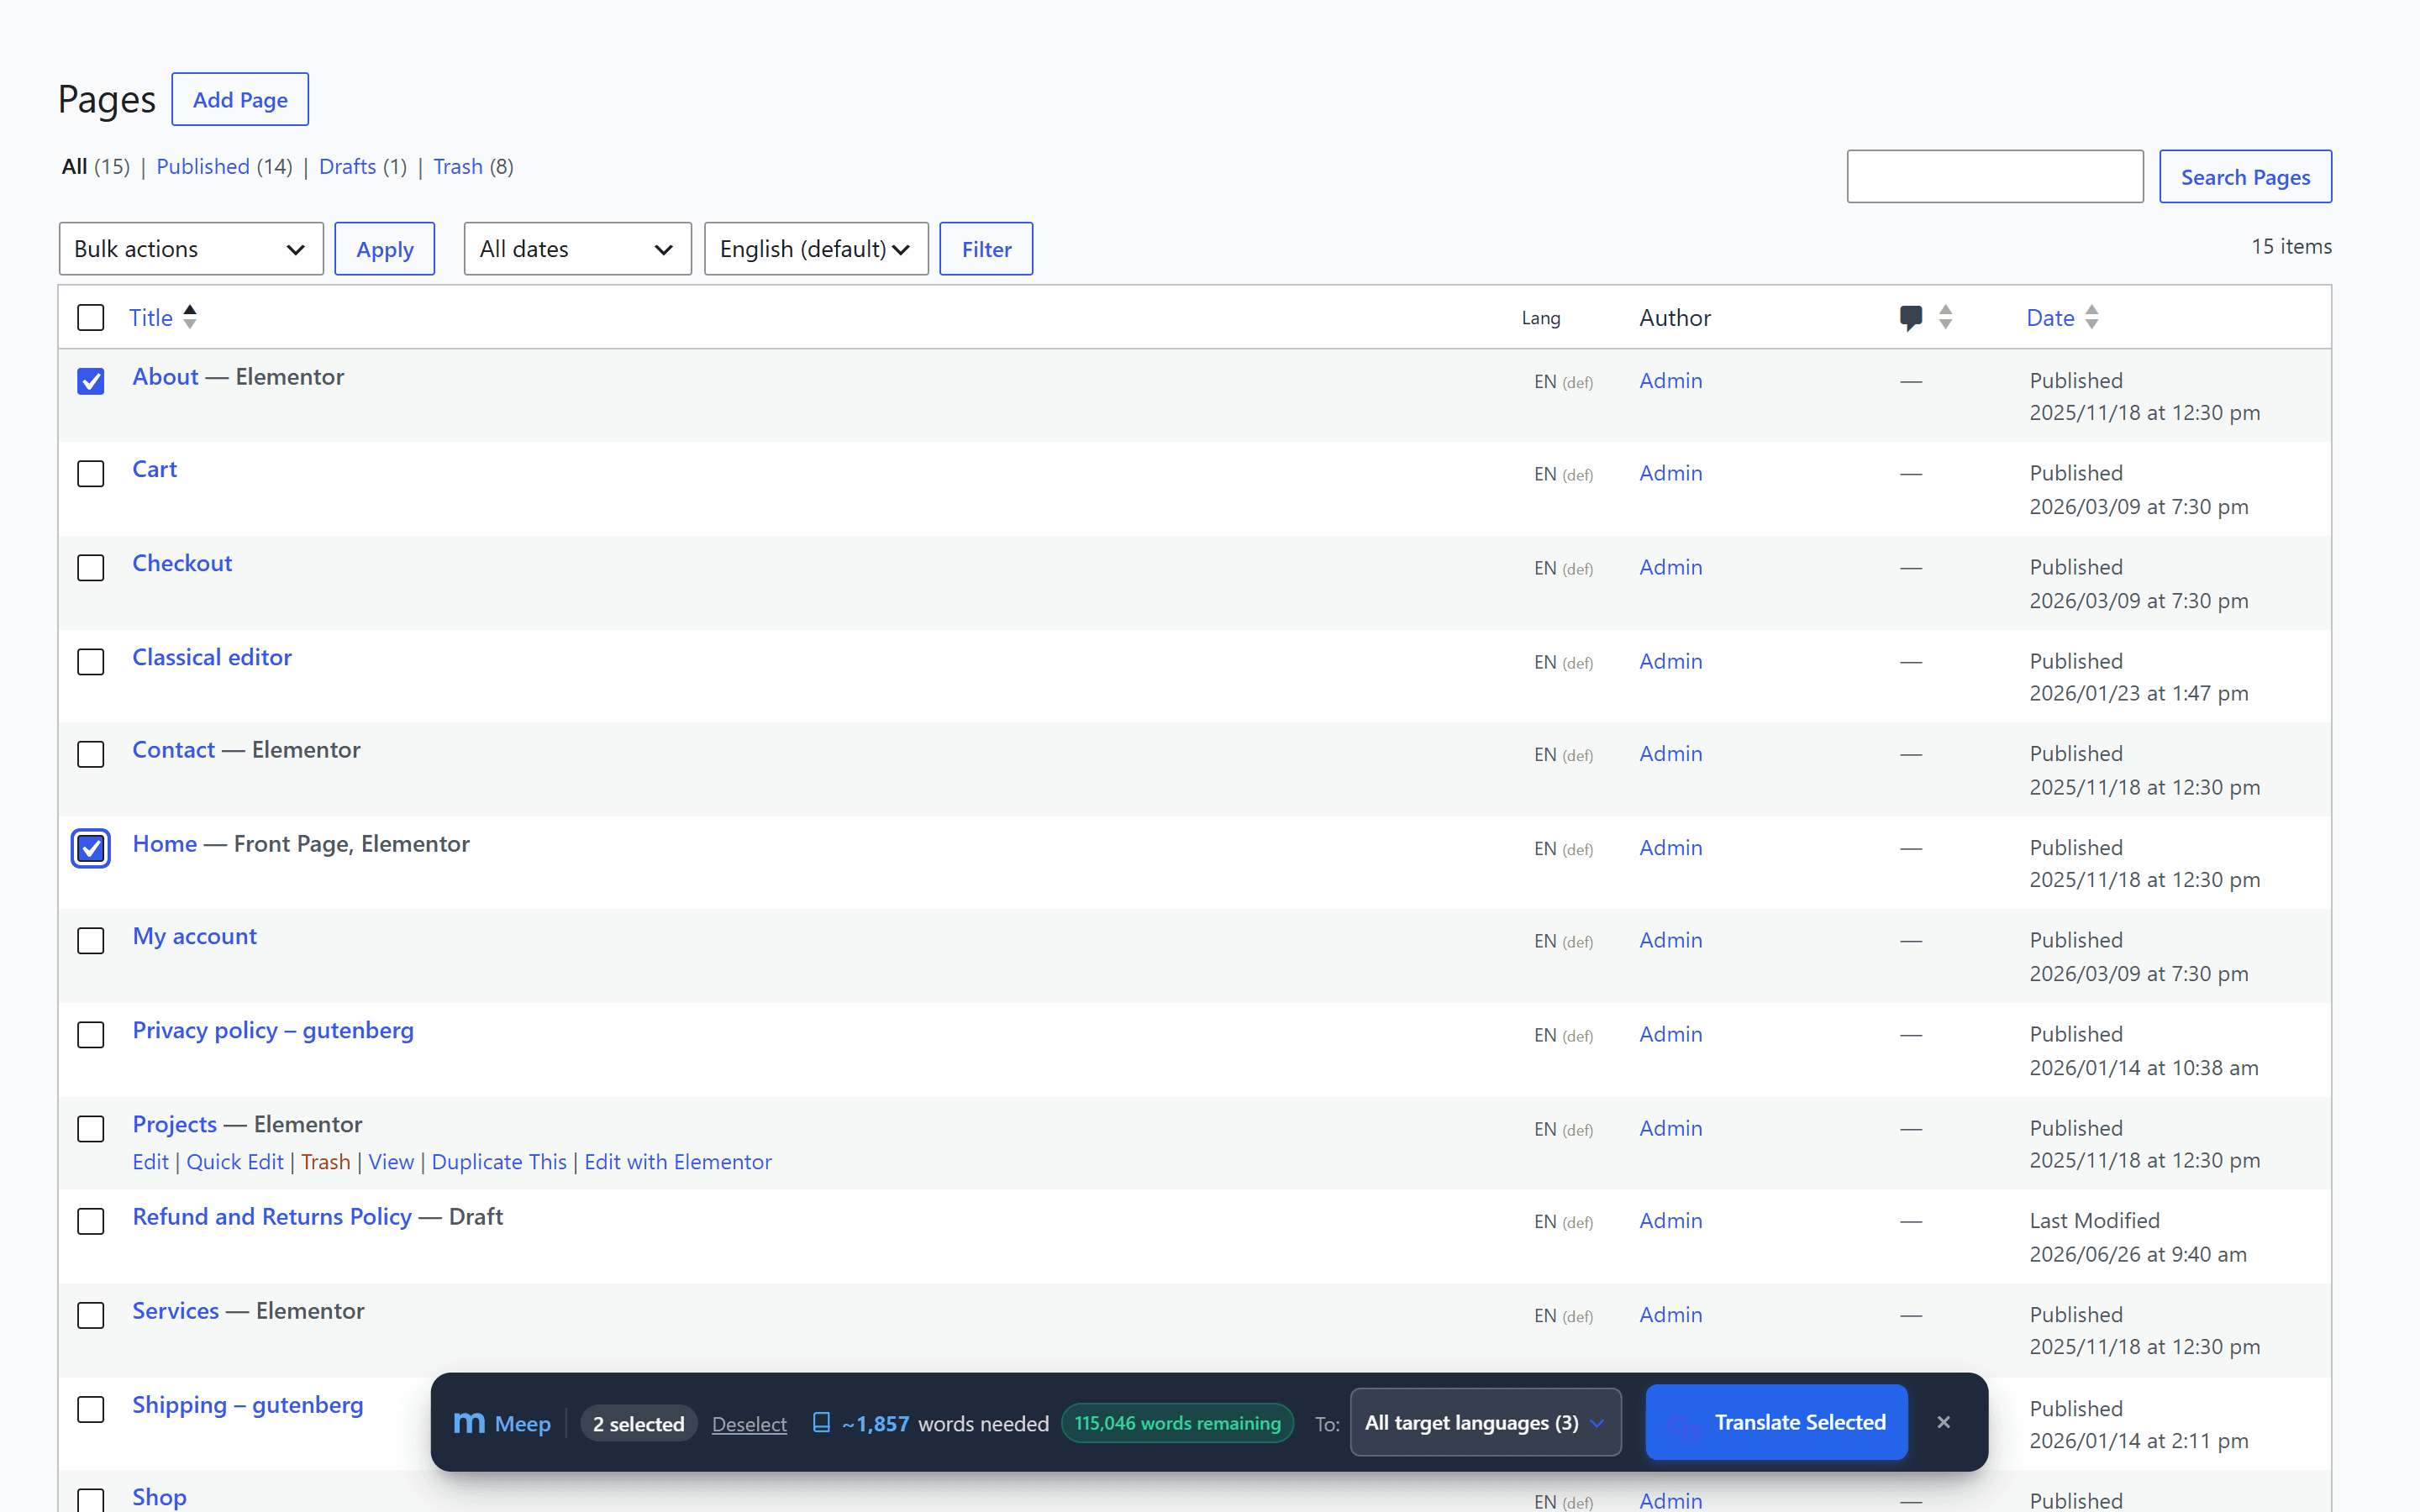Check the Refund and Returns Policy checkbox
This screenshot has width=2420, height=1512.
click(91, 1221)
